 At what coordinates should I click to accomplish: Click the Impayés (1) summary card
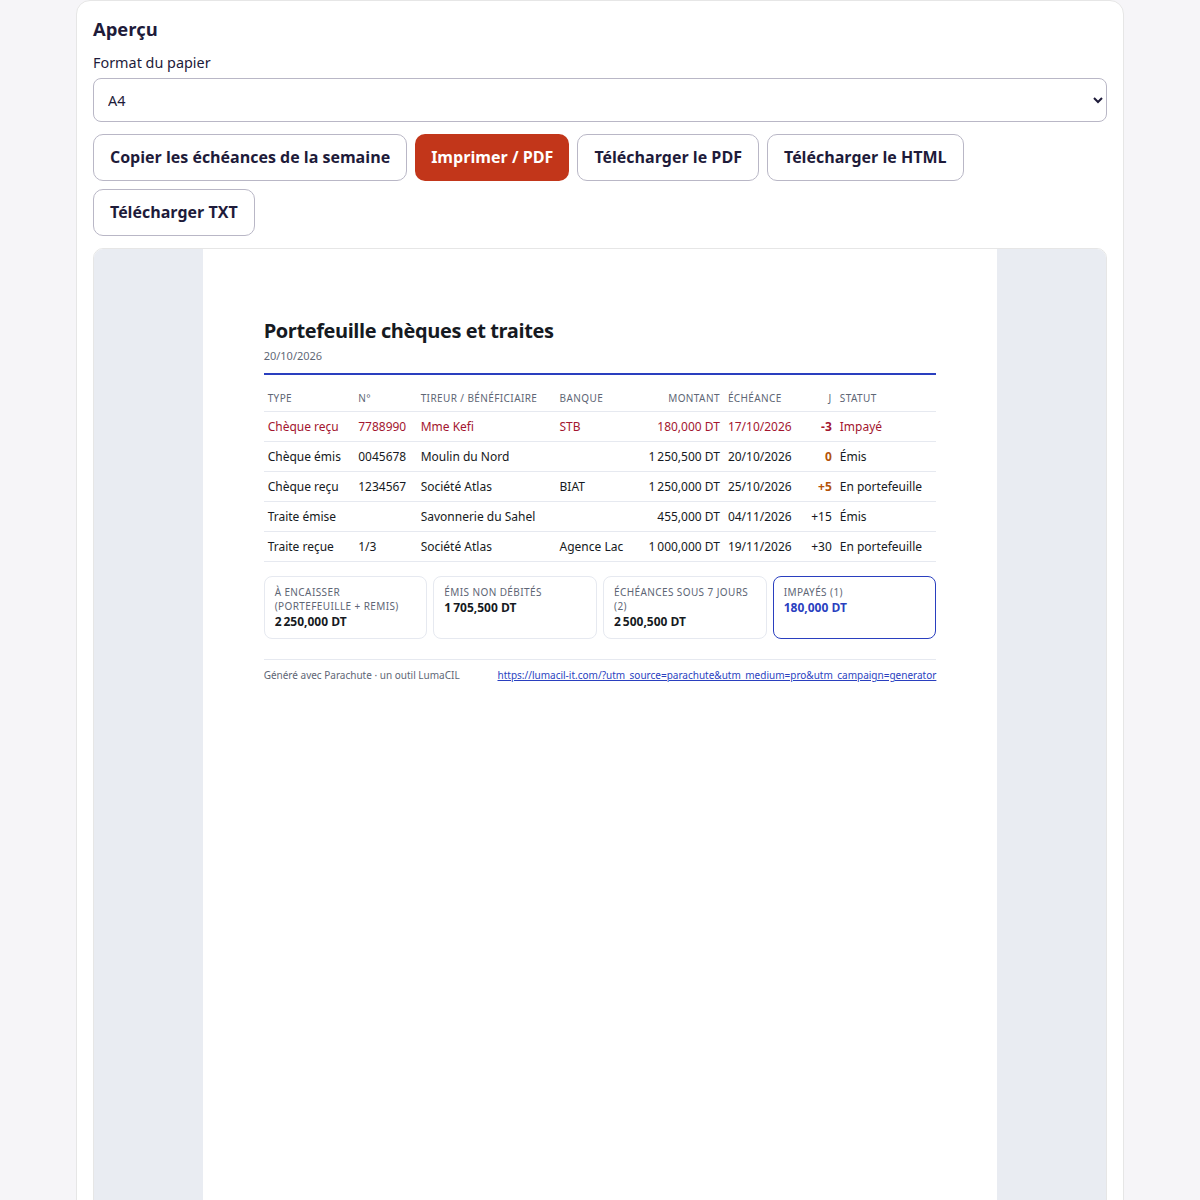854,607
